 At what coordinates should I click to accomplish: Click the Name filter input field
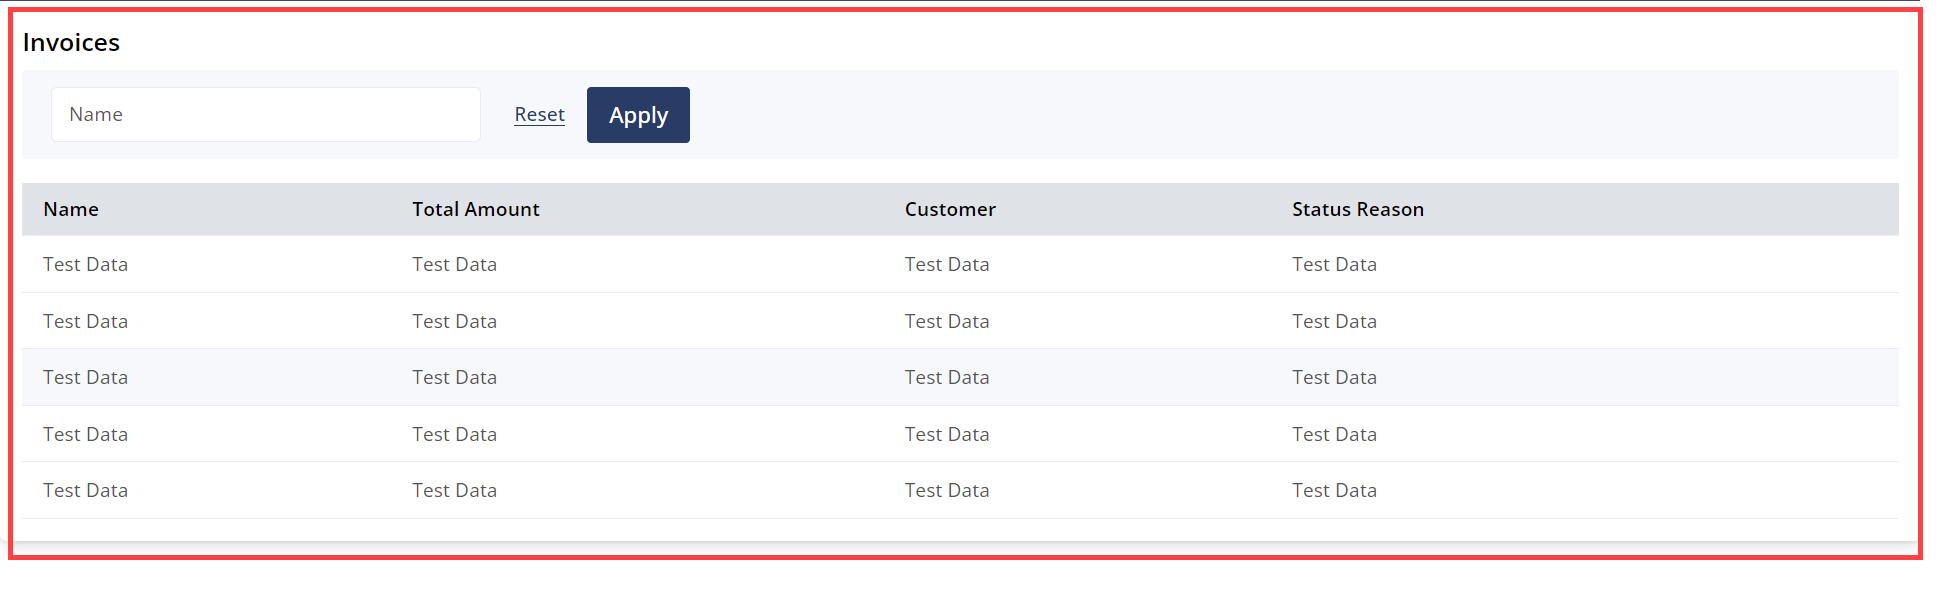(x=265, y=115)
